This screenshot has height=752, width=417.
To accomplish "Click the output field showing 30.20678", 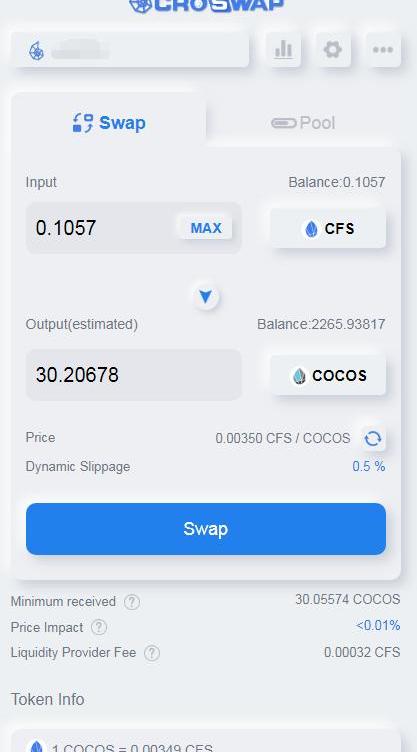I will click(133, 375).
